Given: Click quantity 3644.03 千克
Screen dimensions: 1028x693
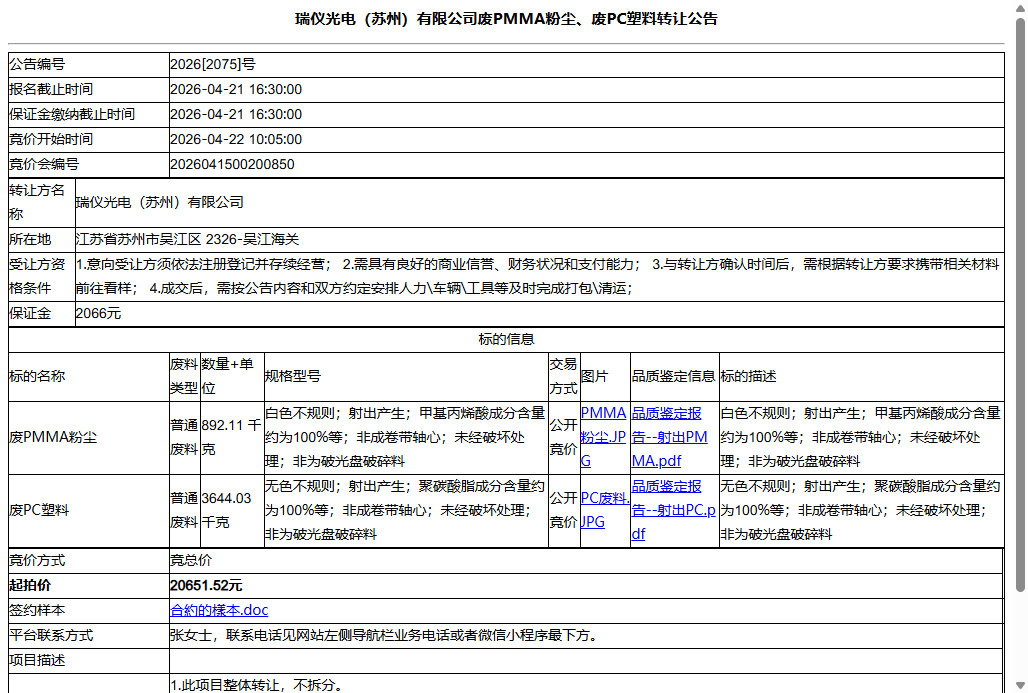Looking at the screenshot, I should pyautogui.click(x=226, y=510).
